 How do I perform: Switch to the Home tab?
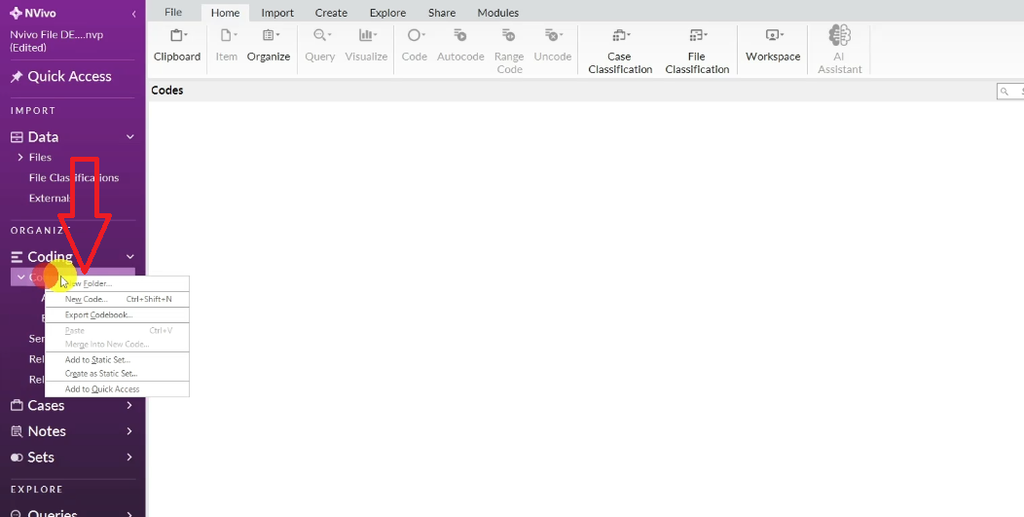[x=225, y=12]
